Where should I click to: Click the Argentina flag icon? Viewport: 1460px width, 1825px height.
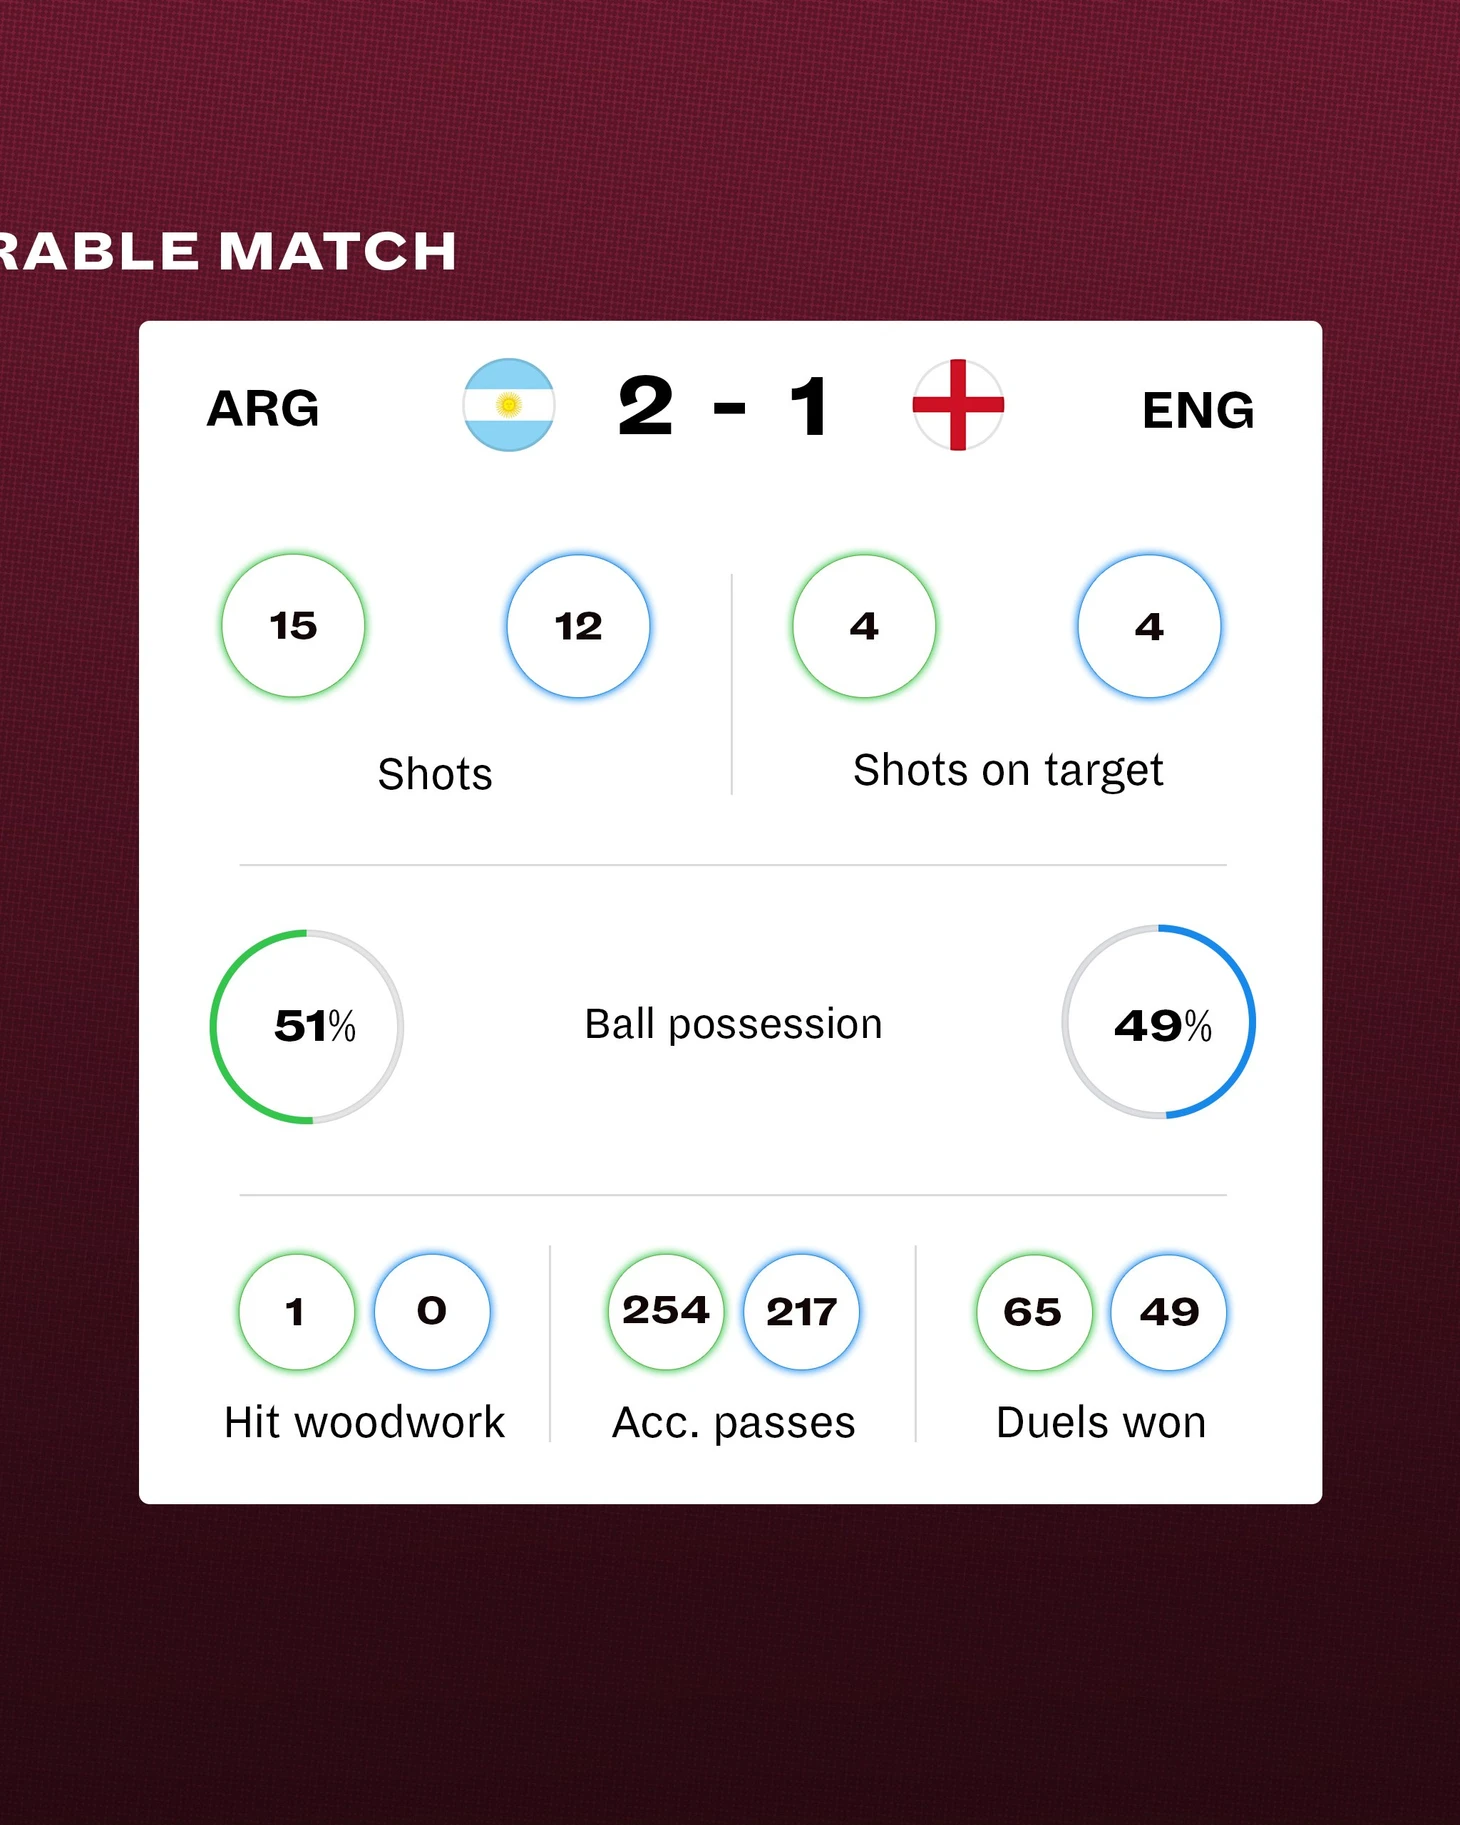[x=508, y=405]
